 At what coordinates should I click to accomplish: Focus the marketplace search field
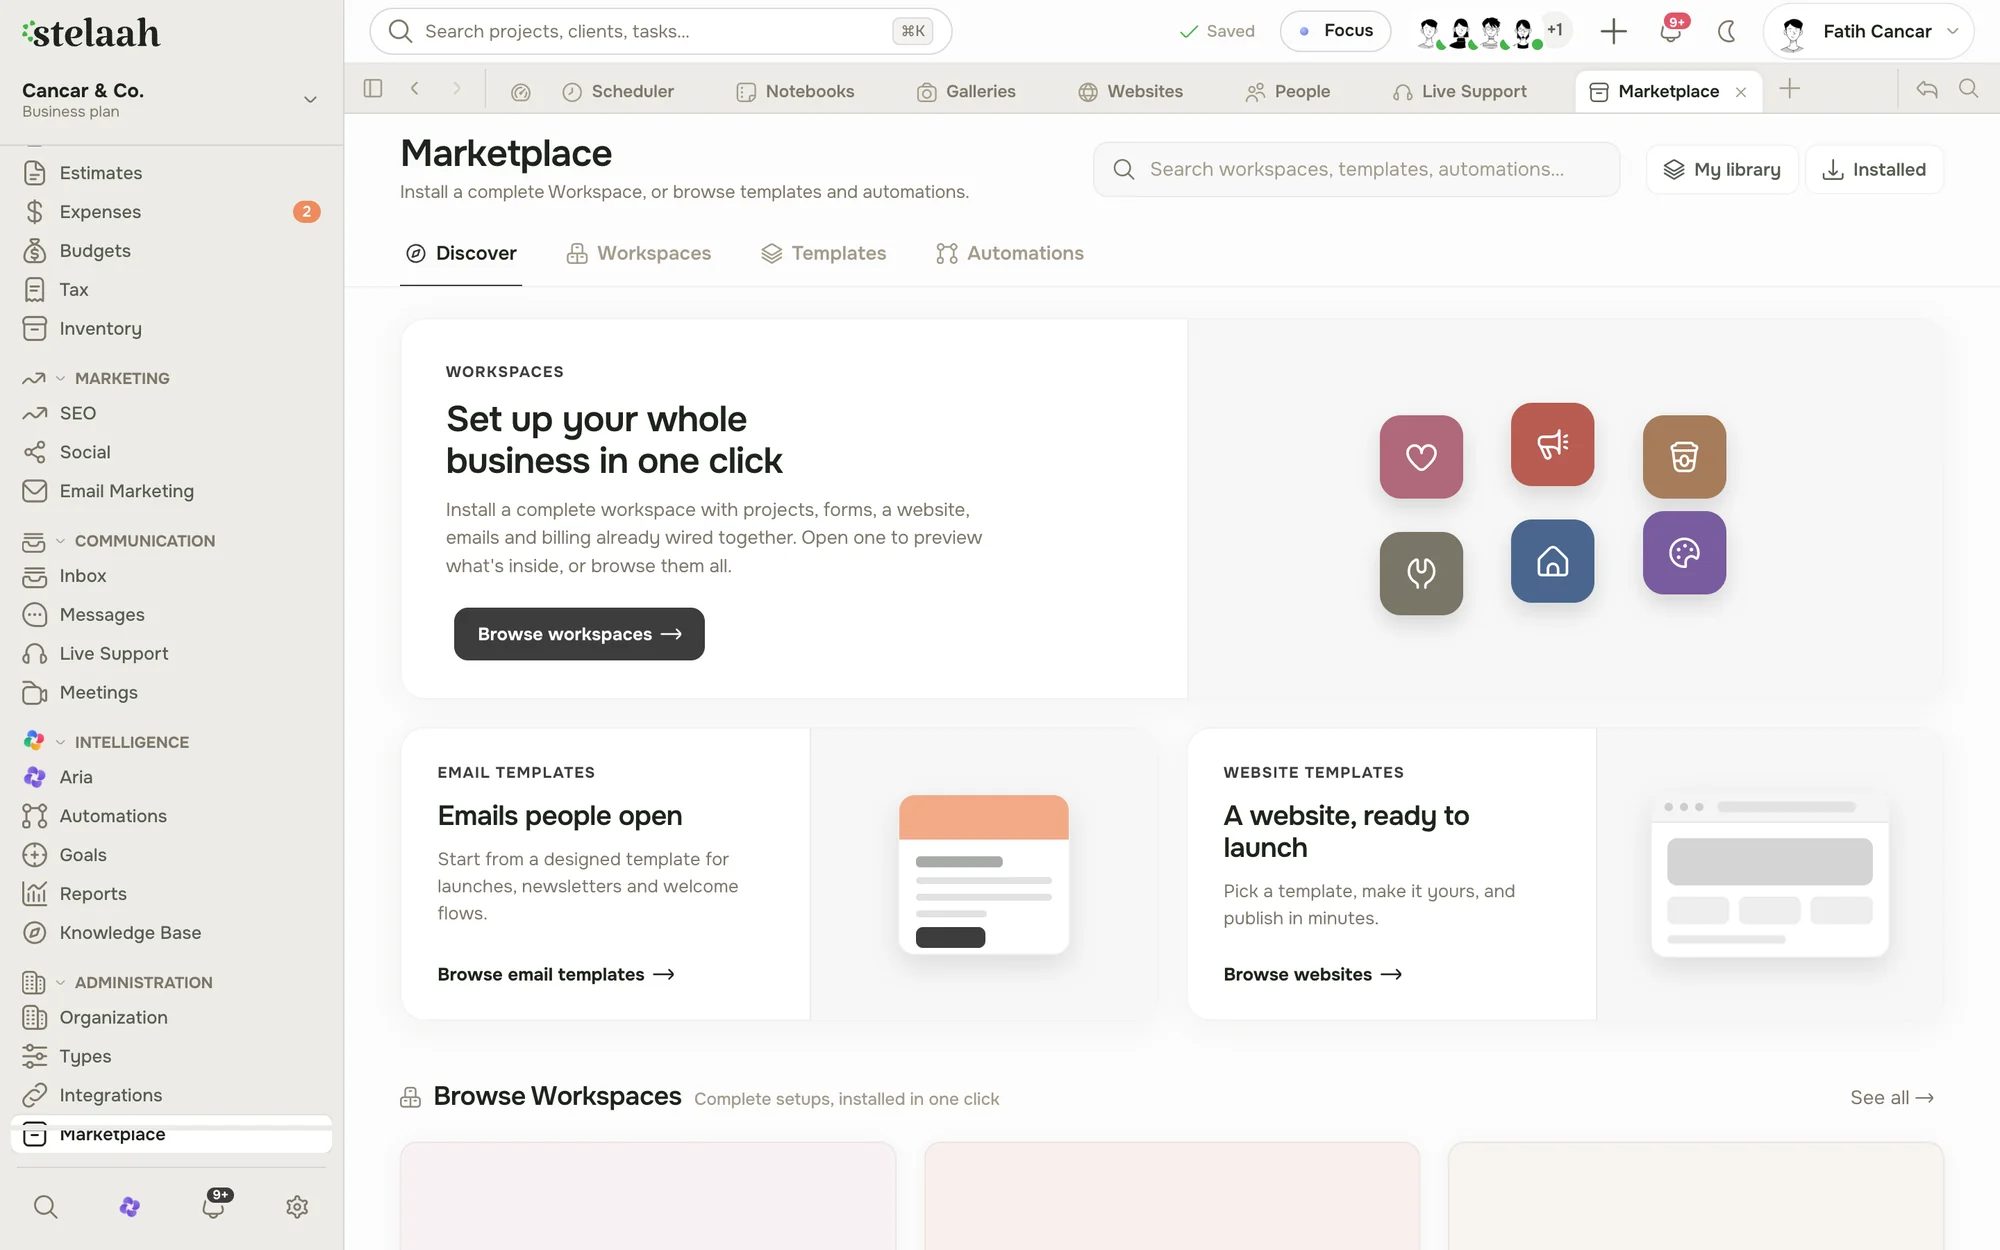pos(1356,169)
